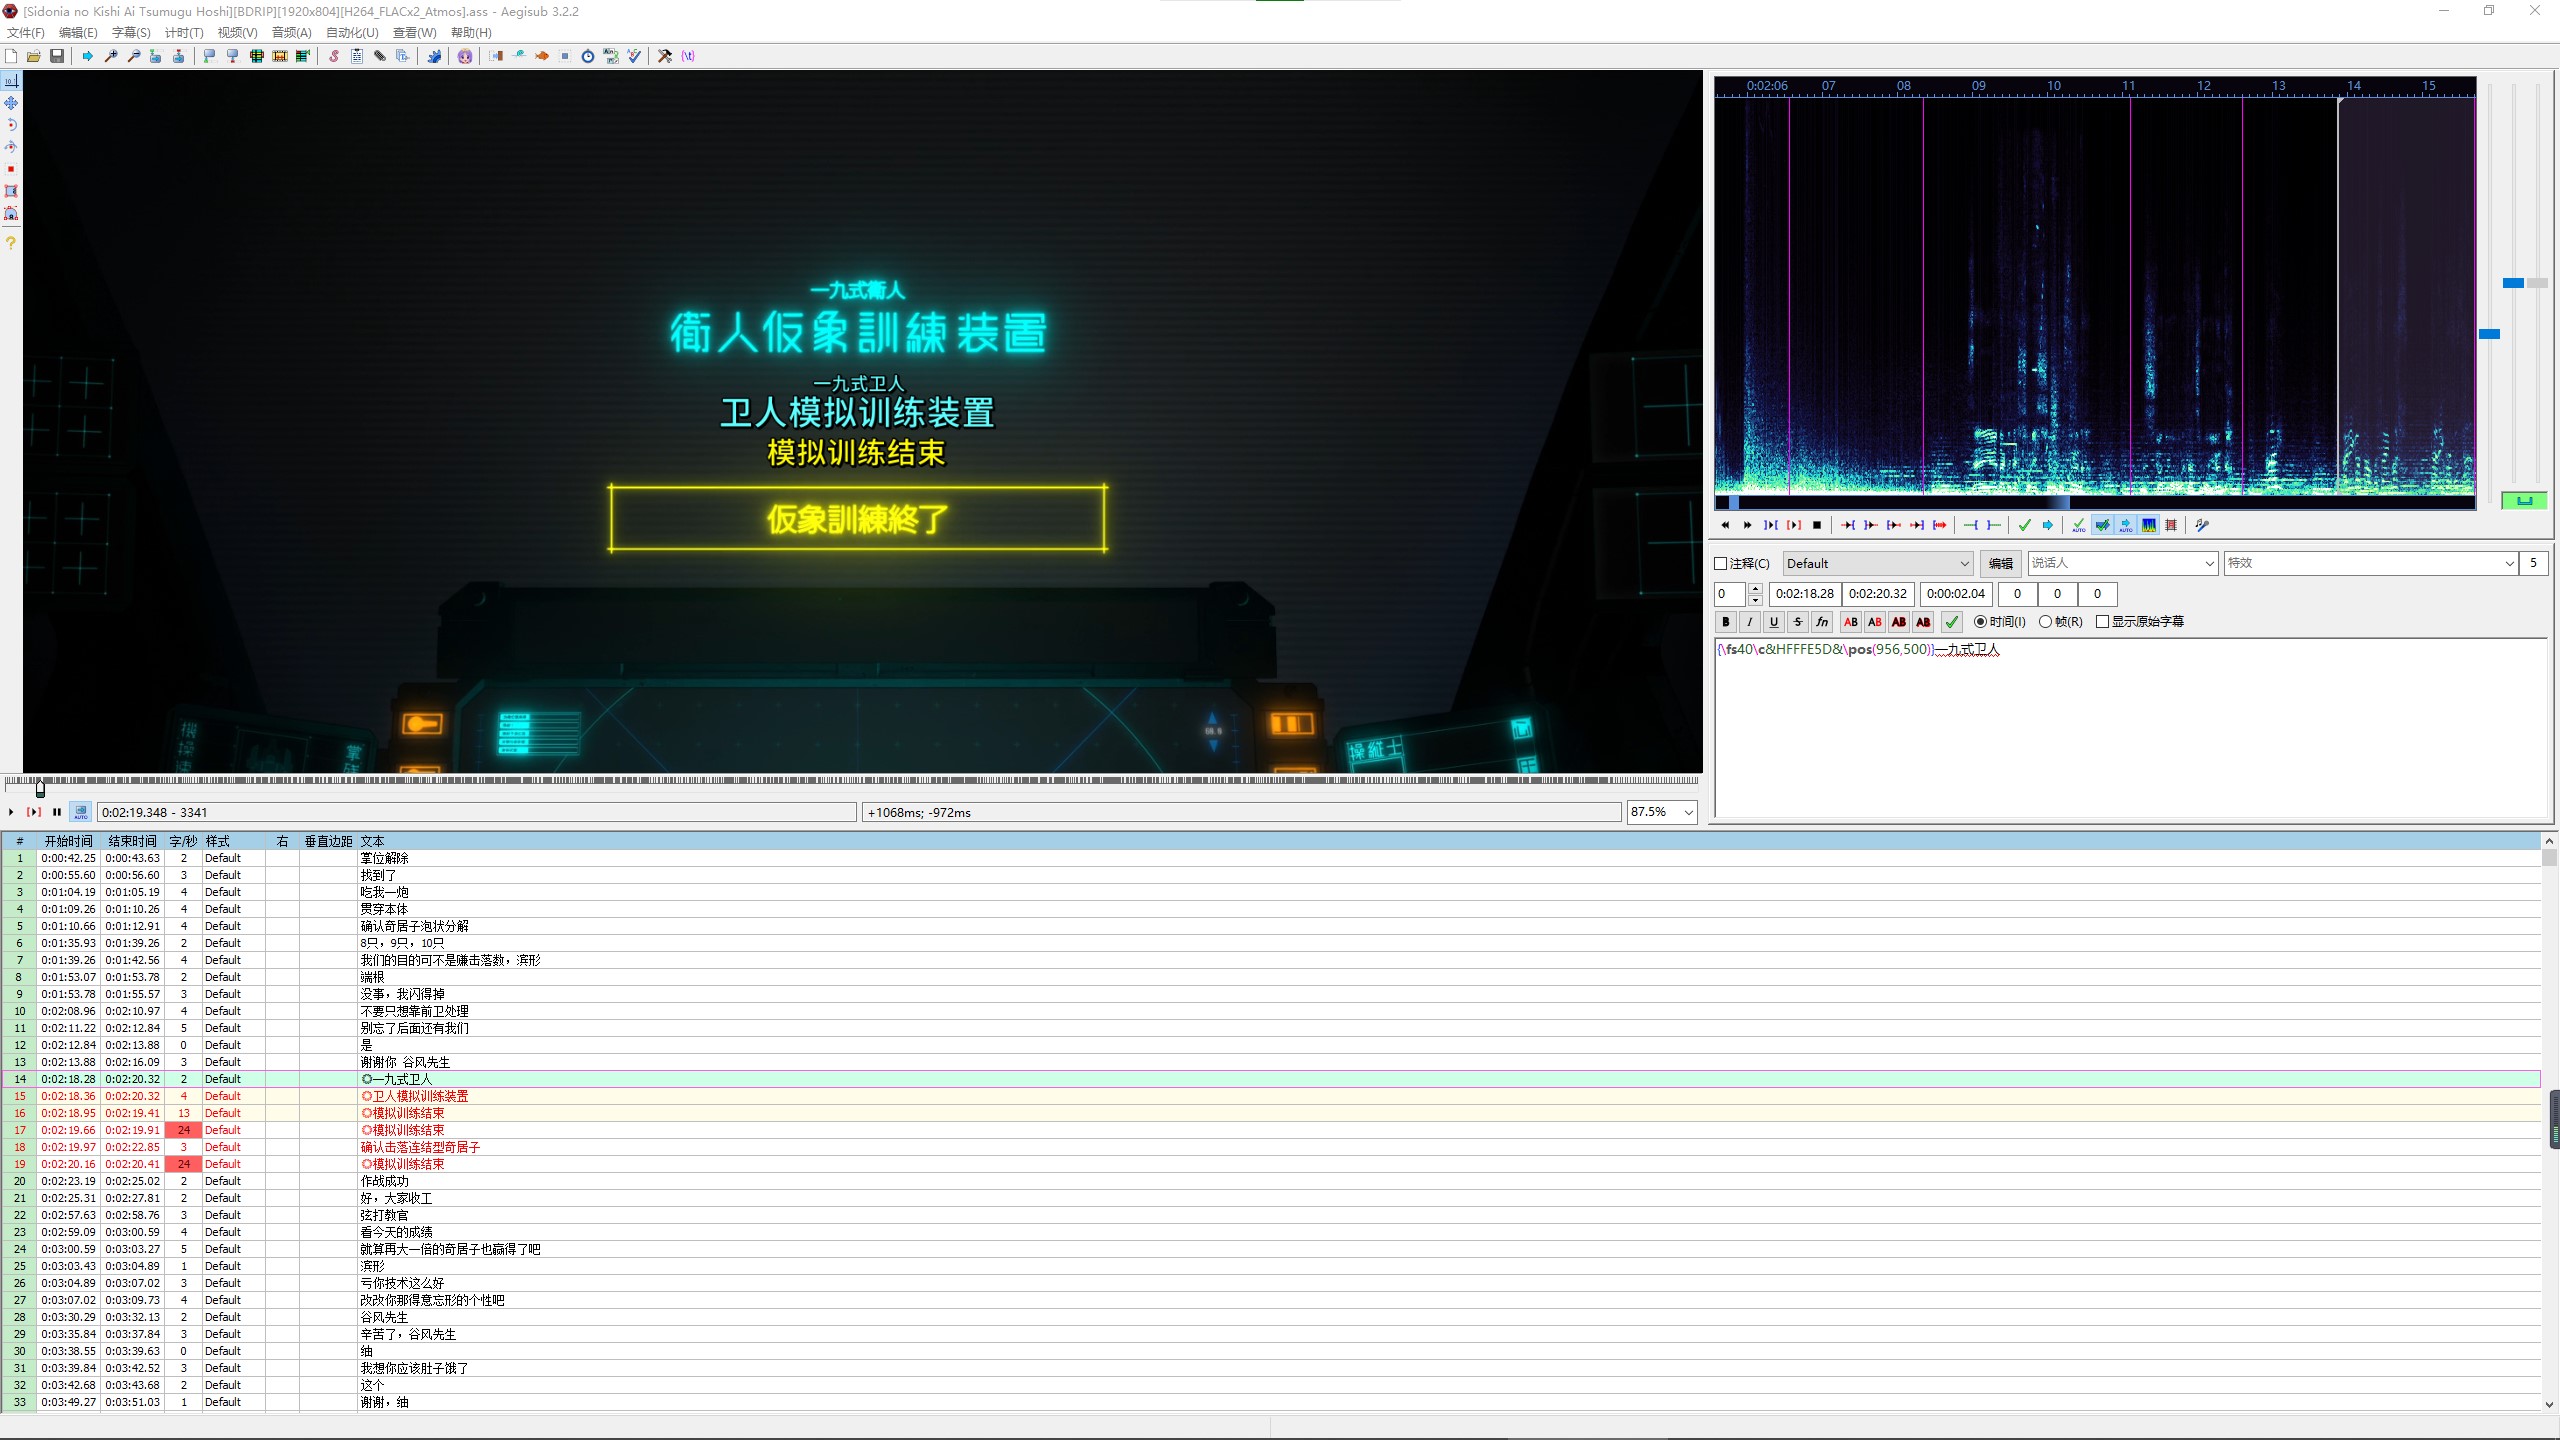Create a new subtitle file
Screen dimensions: 2560x1440
click(x=11, y=56)
